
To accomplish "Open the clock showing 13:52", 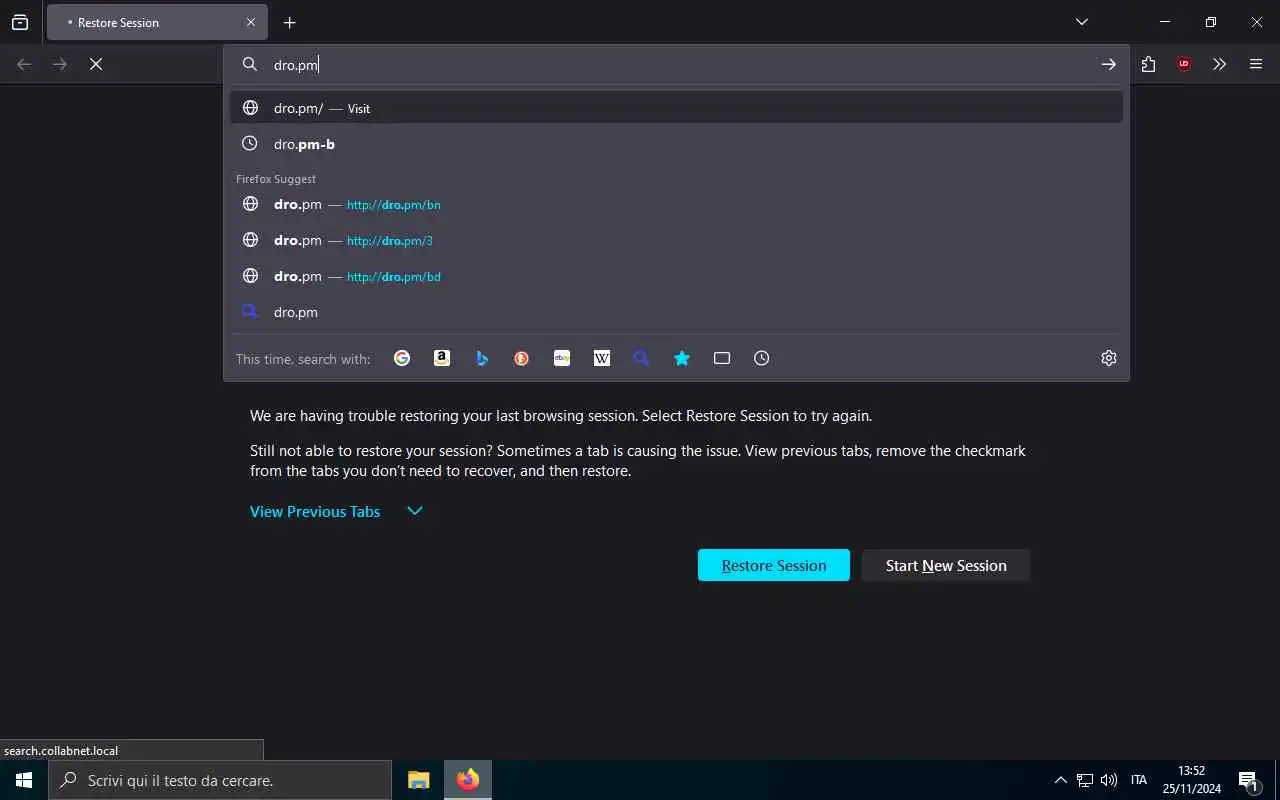I will pos(1191,780).
